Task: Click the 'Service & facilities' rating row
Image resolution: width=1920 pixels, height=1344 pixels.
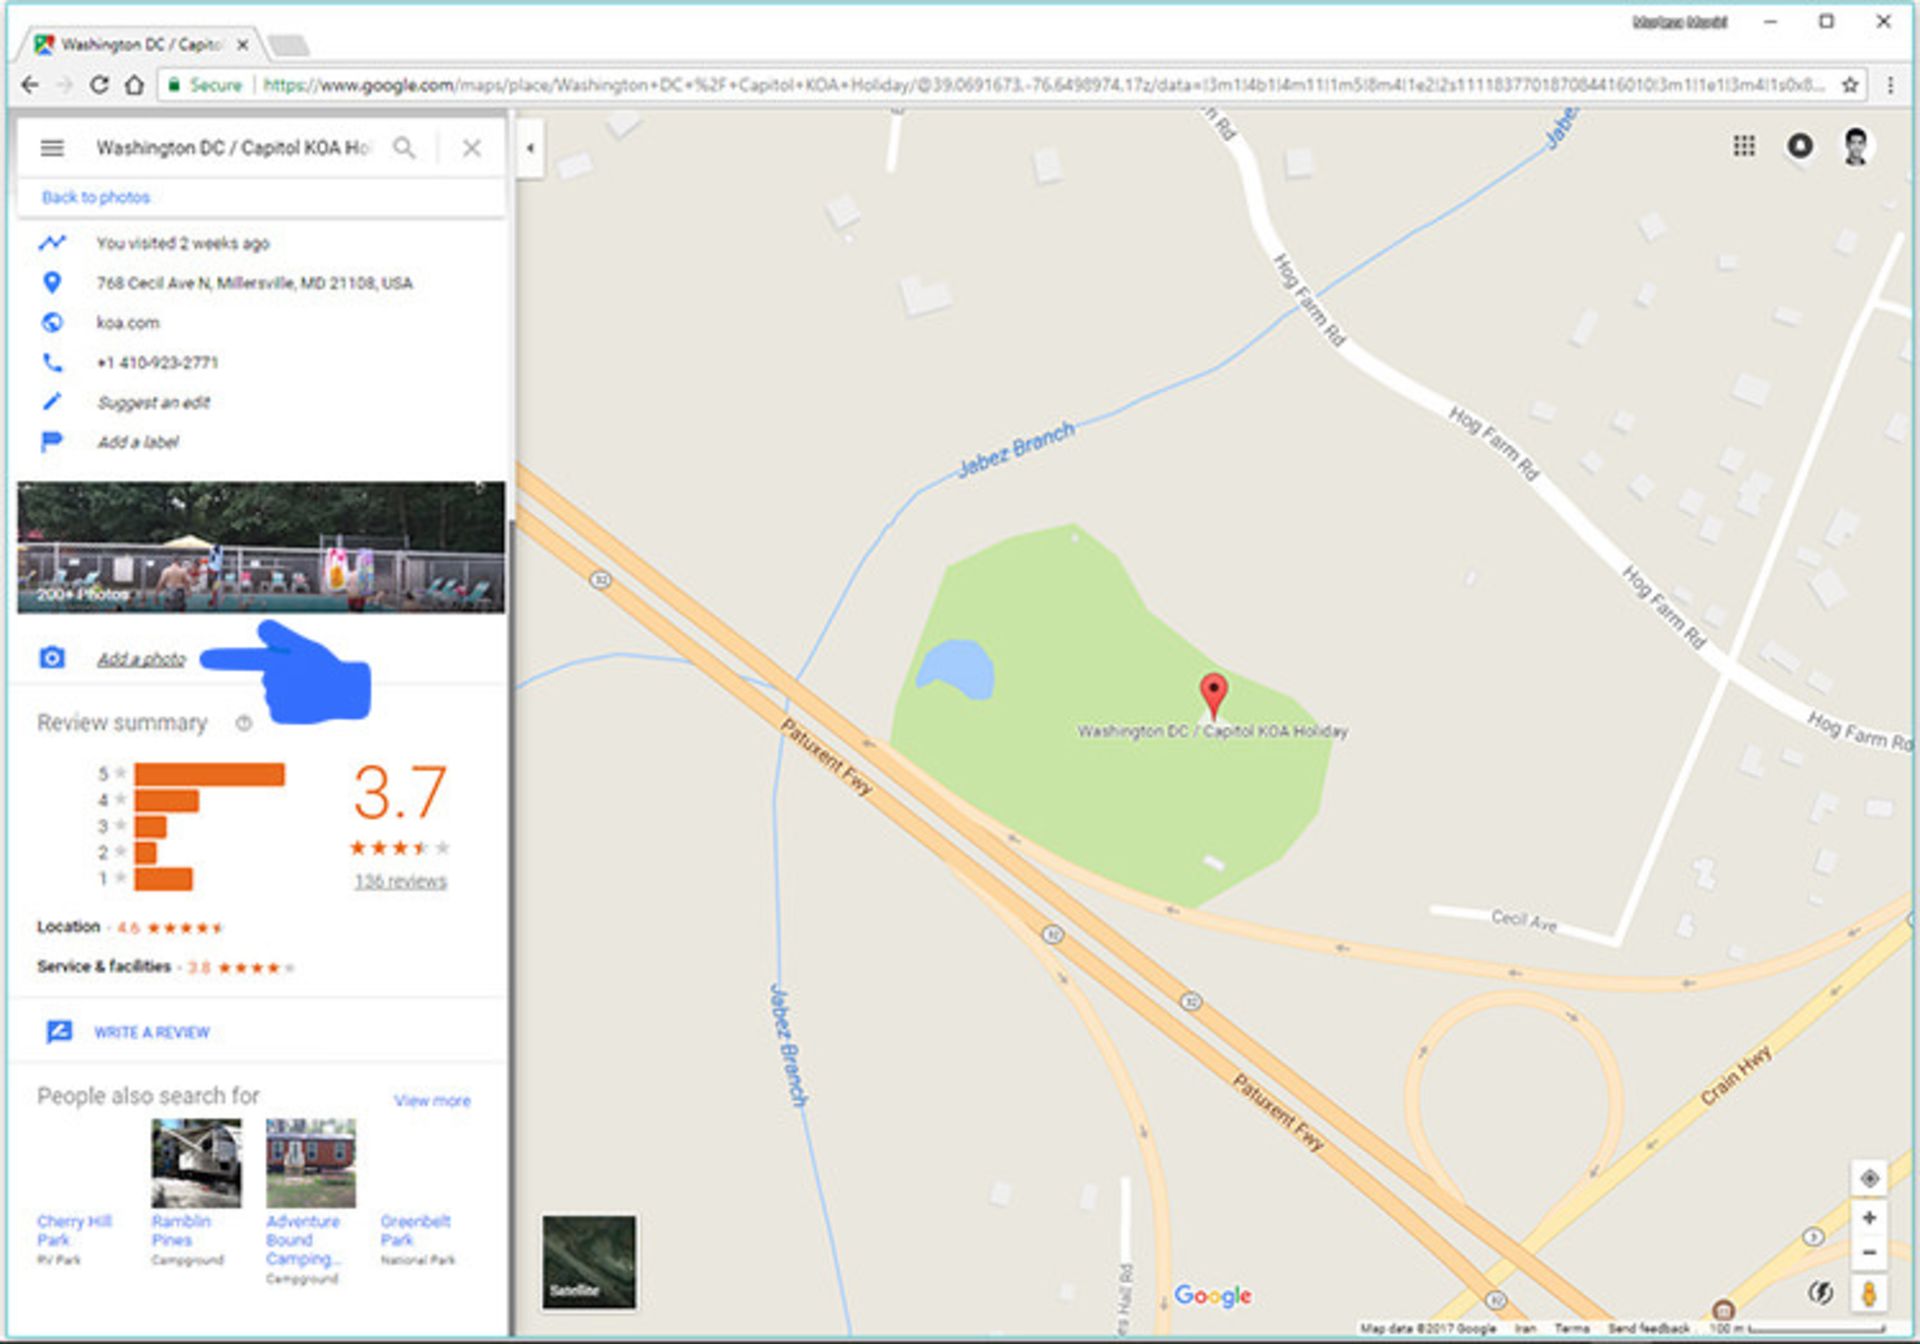Action: tap(166, 967)
